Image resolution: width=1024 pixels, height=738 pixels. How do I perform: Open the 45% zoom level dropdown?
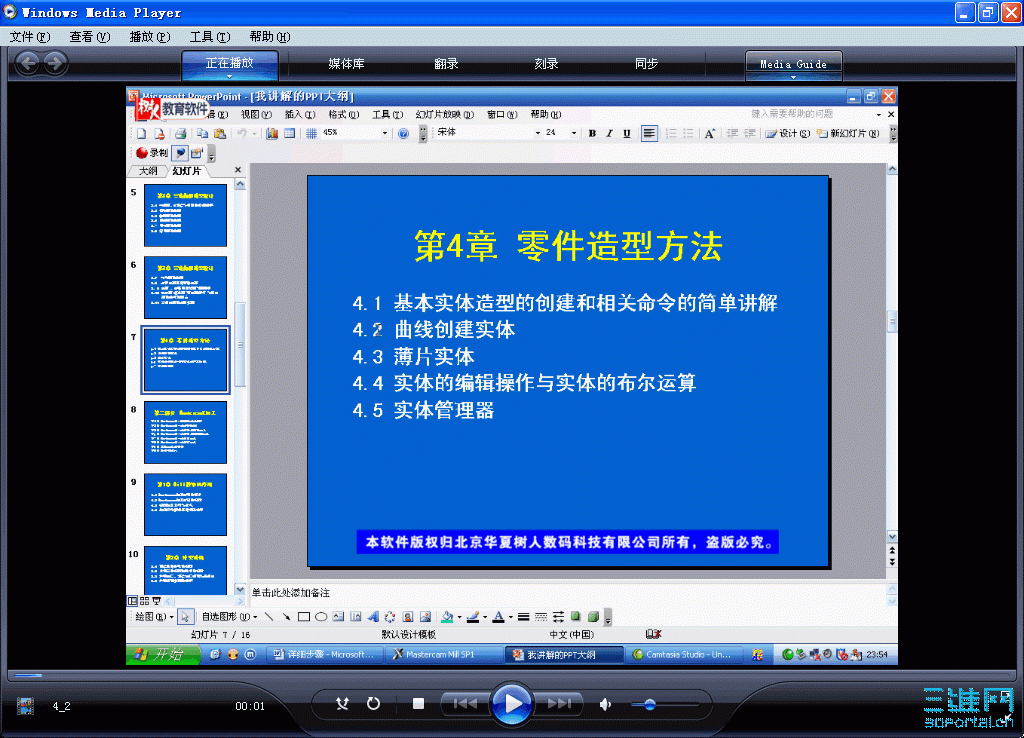(384, 133)
